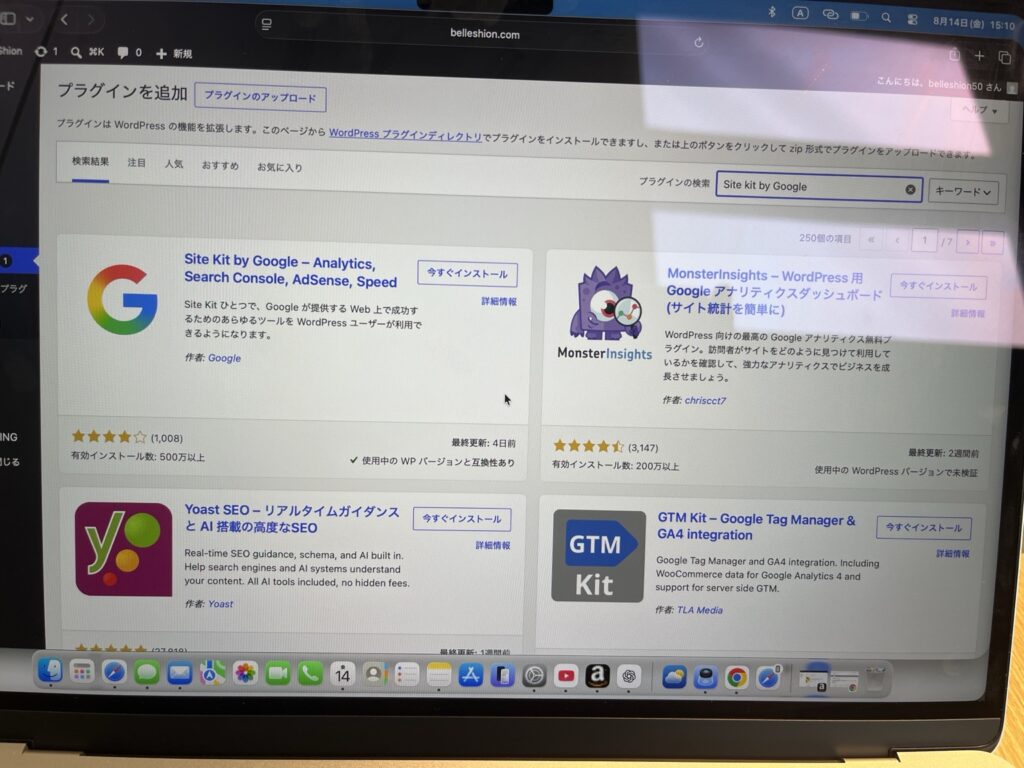Open a new browser tab with plus icon

(x=979, y=56)
